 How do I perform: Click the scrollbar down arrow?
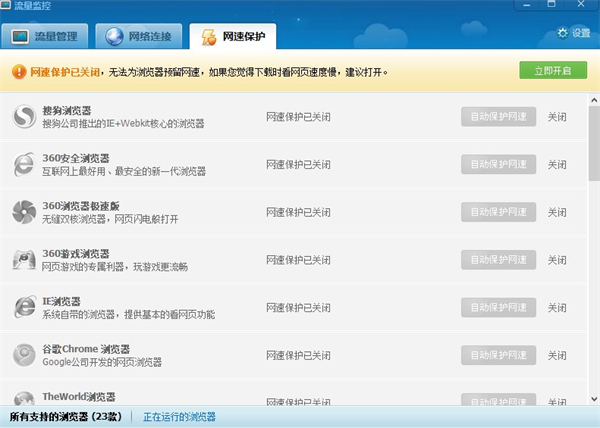tap(594, 399)
